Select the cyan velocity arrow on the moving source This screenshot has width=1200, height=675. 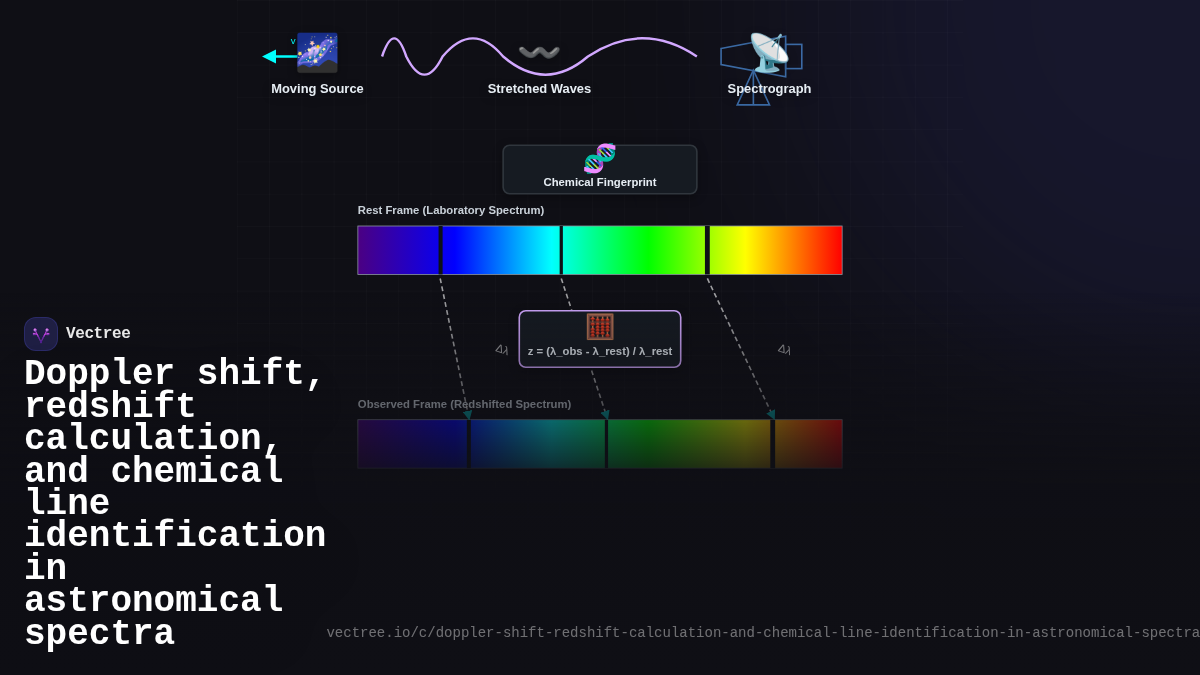click(274, 55)
